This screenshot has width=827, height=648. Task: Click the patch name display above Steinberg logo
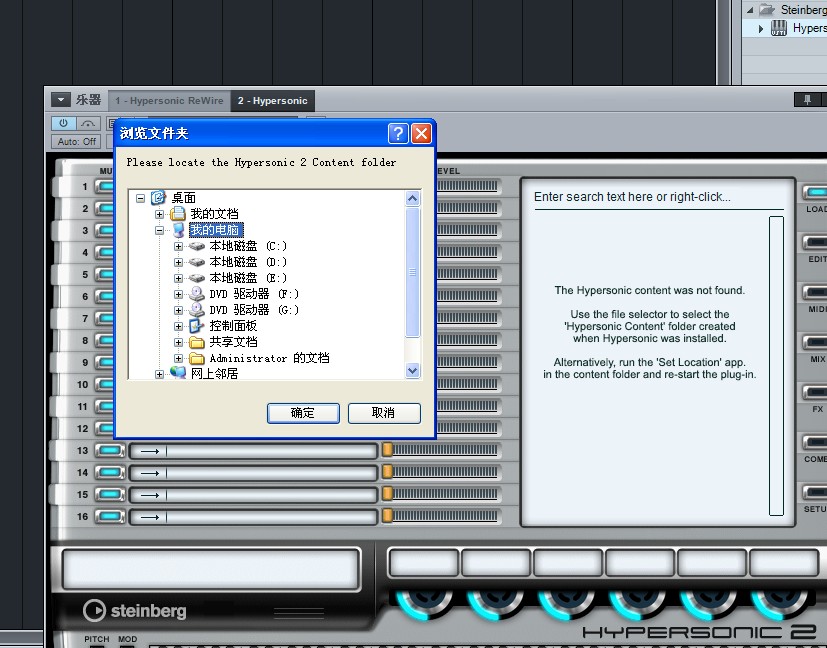pos(211,569)
